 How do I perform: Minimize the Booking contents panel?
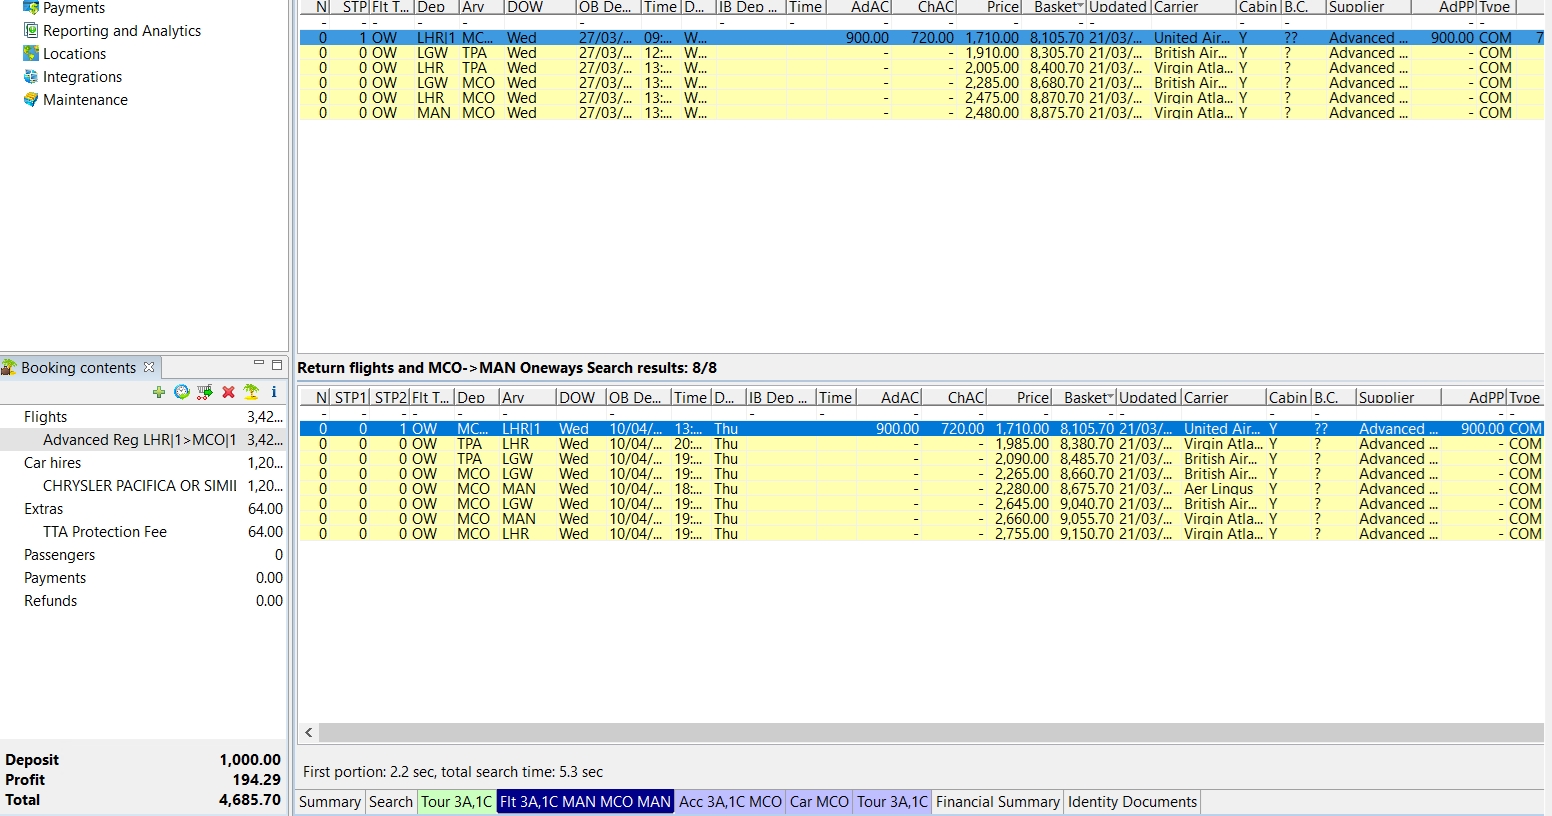tap(259, 364)
